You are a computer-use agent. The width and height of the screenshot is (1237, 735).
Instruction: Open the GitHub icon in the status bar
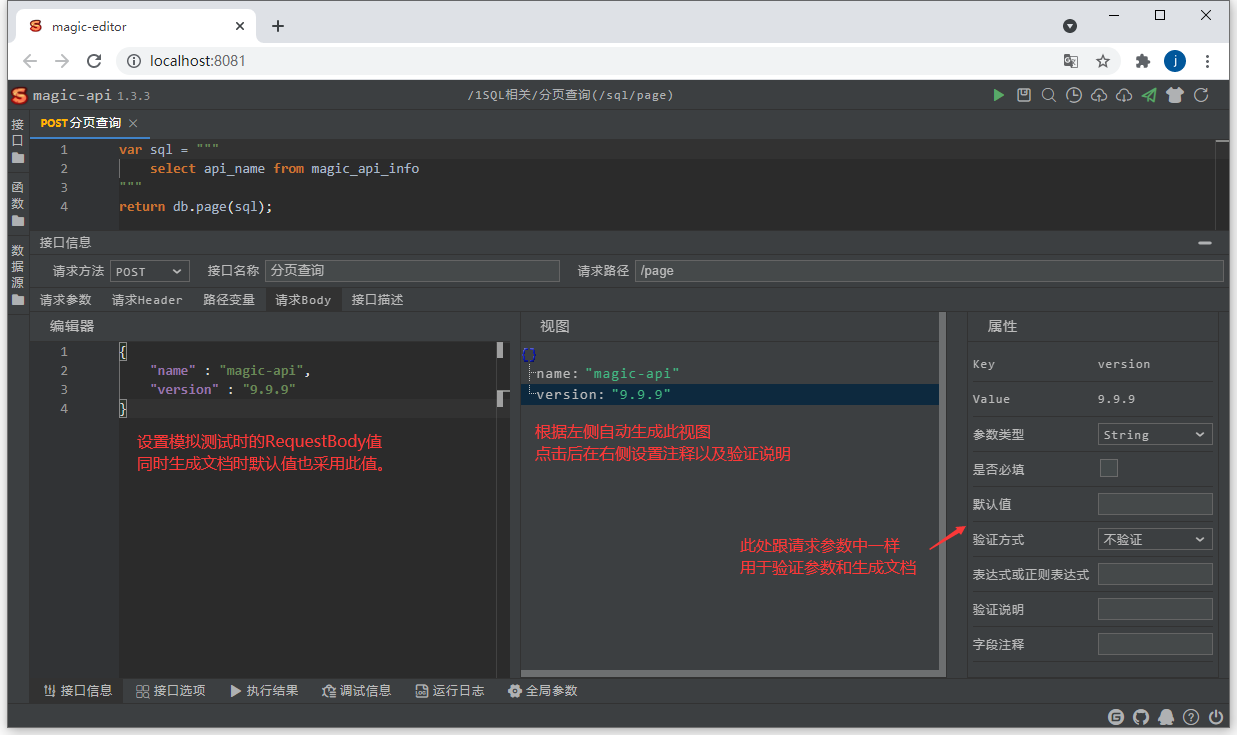pos(1141,717)
